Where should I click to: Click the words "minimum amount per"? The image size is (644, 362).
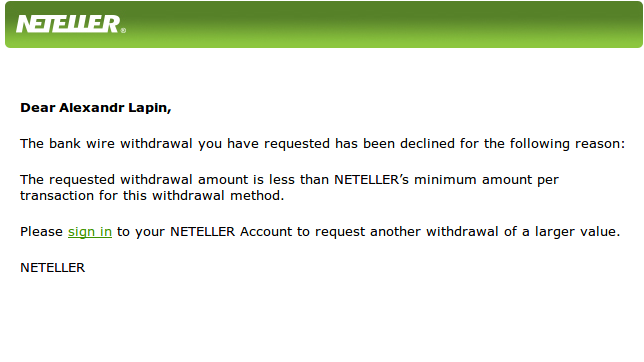[486, 180]
